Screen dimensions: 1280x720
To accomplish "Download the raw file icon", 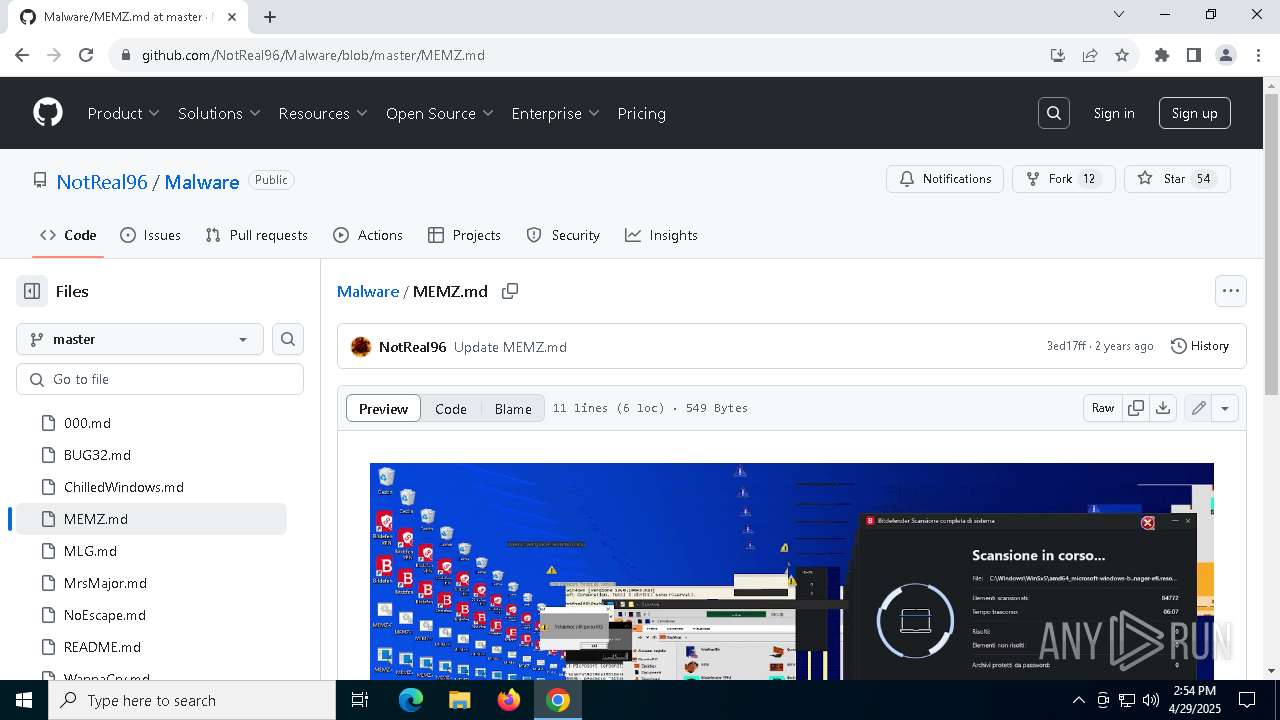I will click(1163, 408).
